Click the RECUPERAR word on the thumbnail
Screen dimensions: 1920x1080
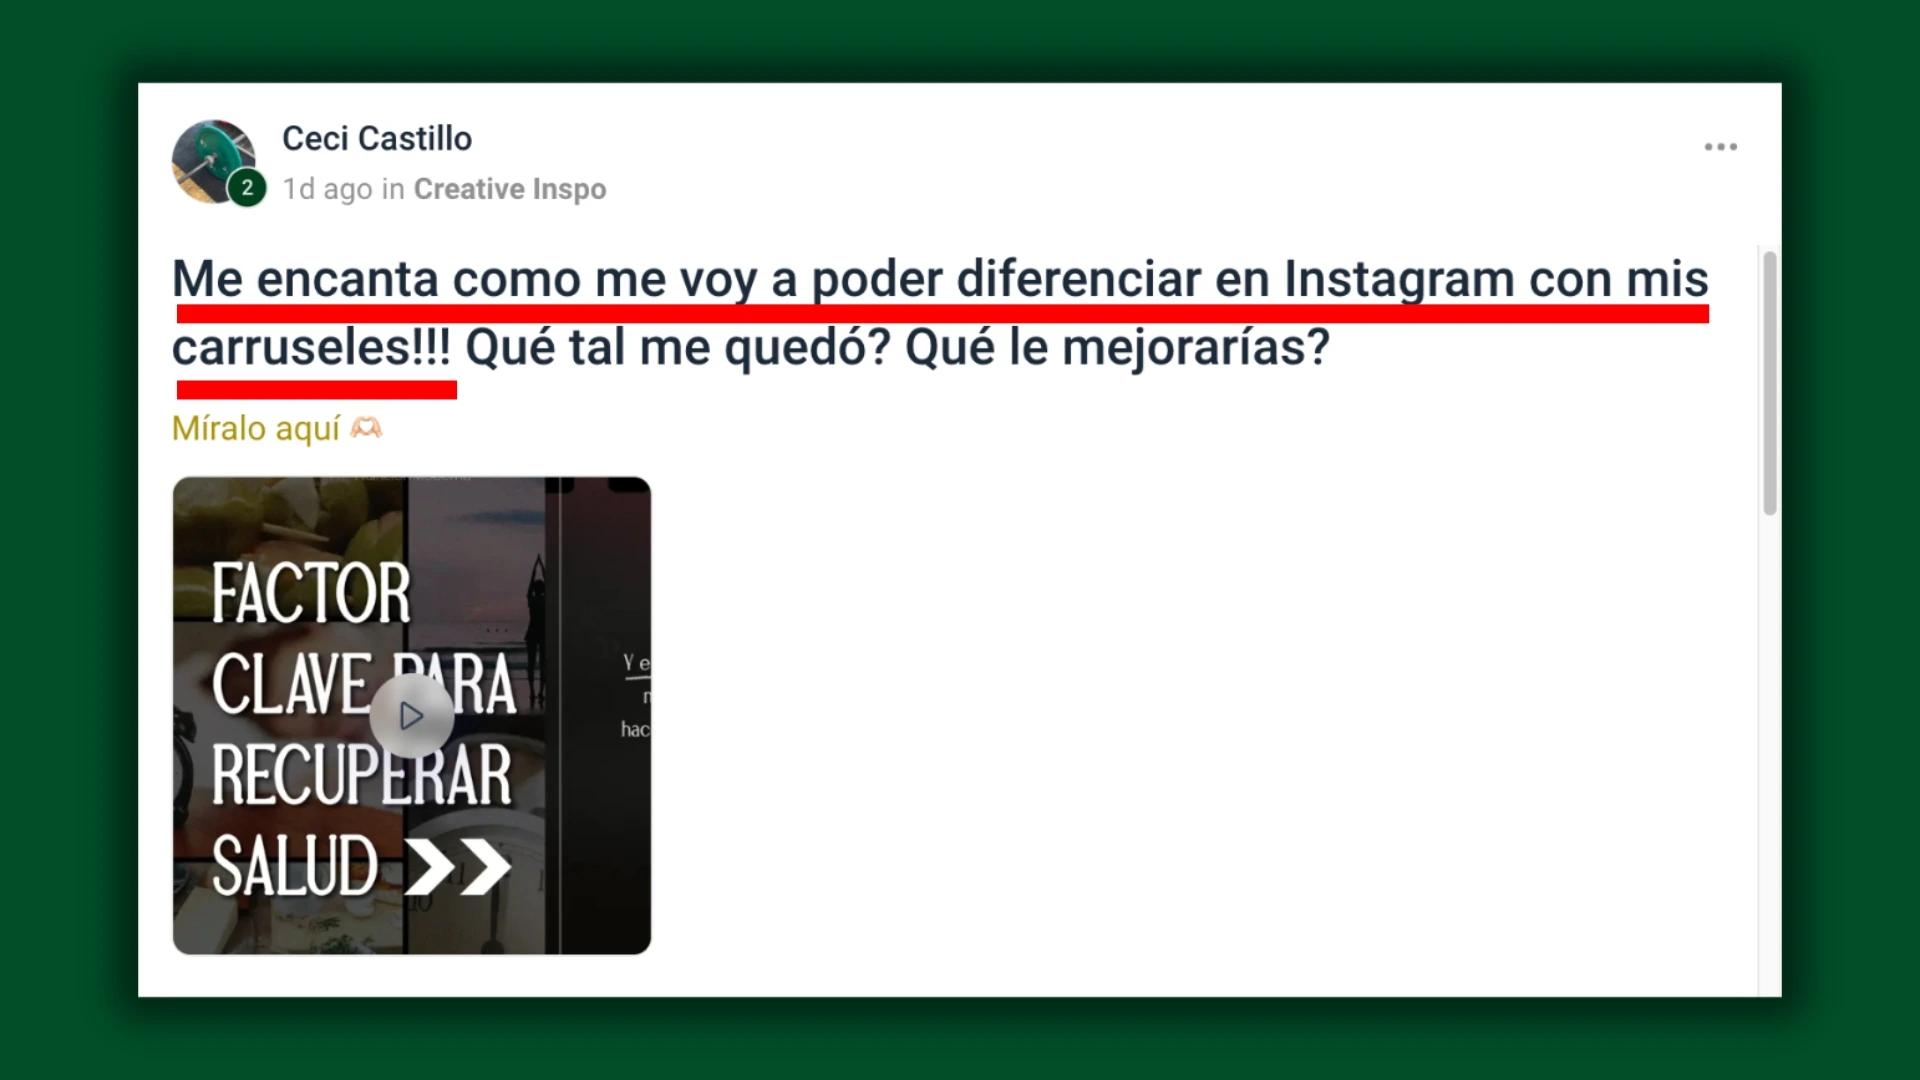[361, 775]
